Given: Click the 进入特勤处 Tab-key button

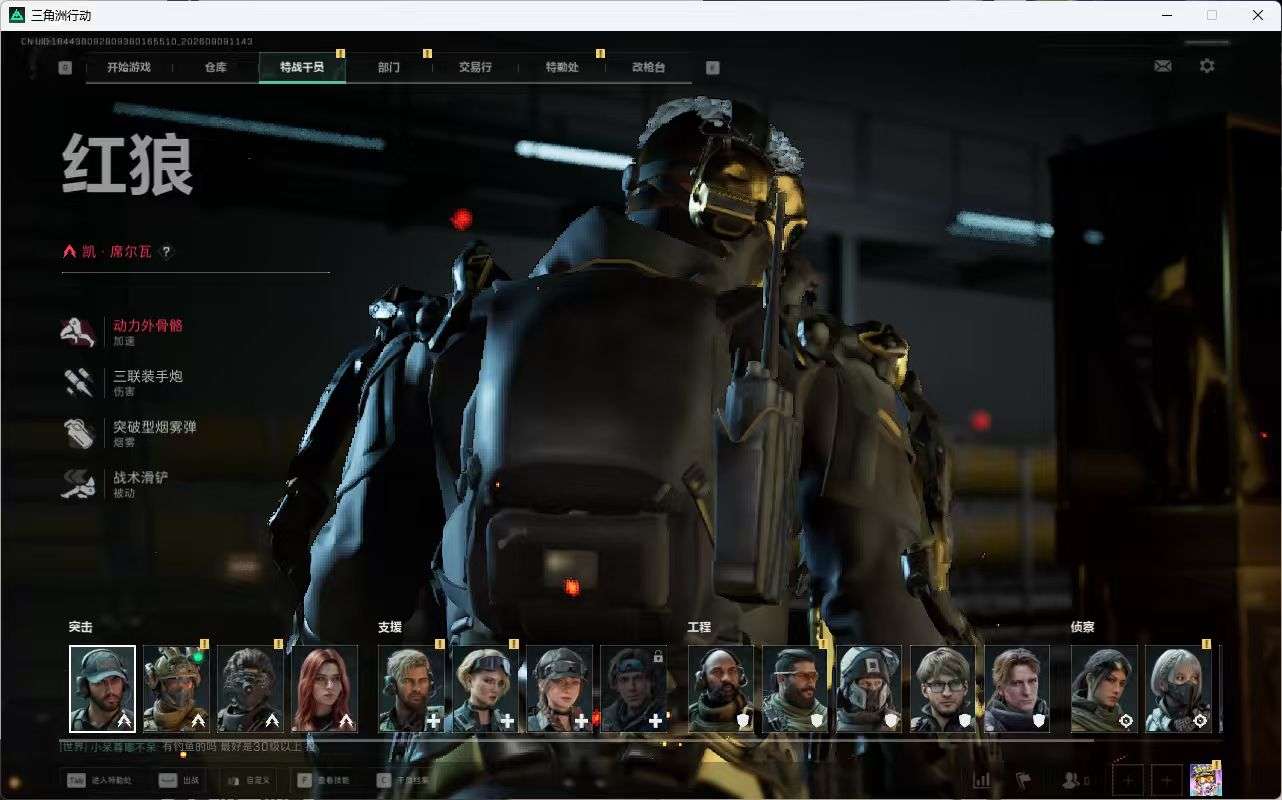Looking at the screenshot, I should point(100,780).
